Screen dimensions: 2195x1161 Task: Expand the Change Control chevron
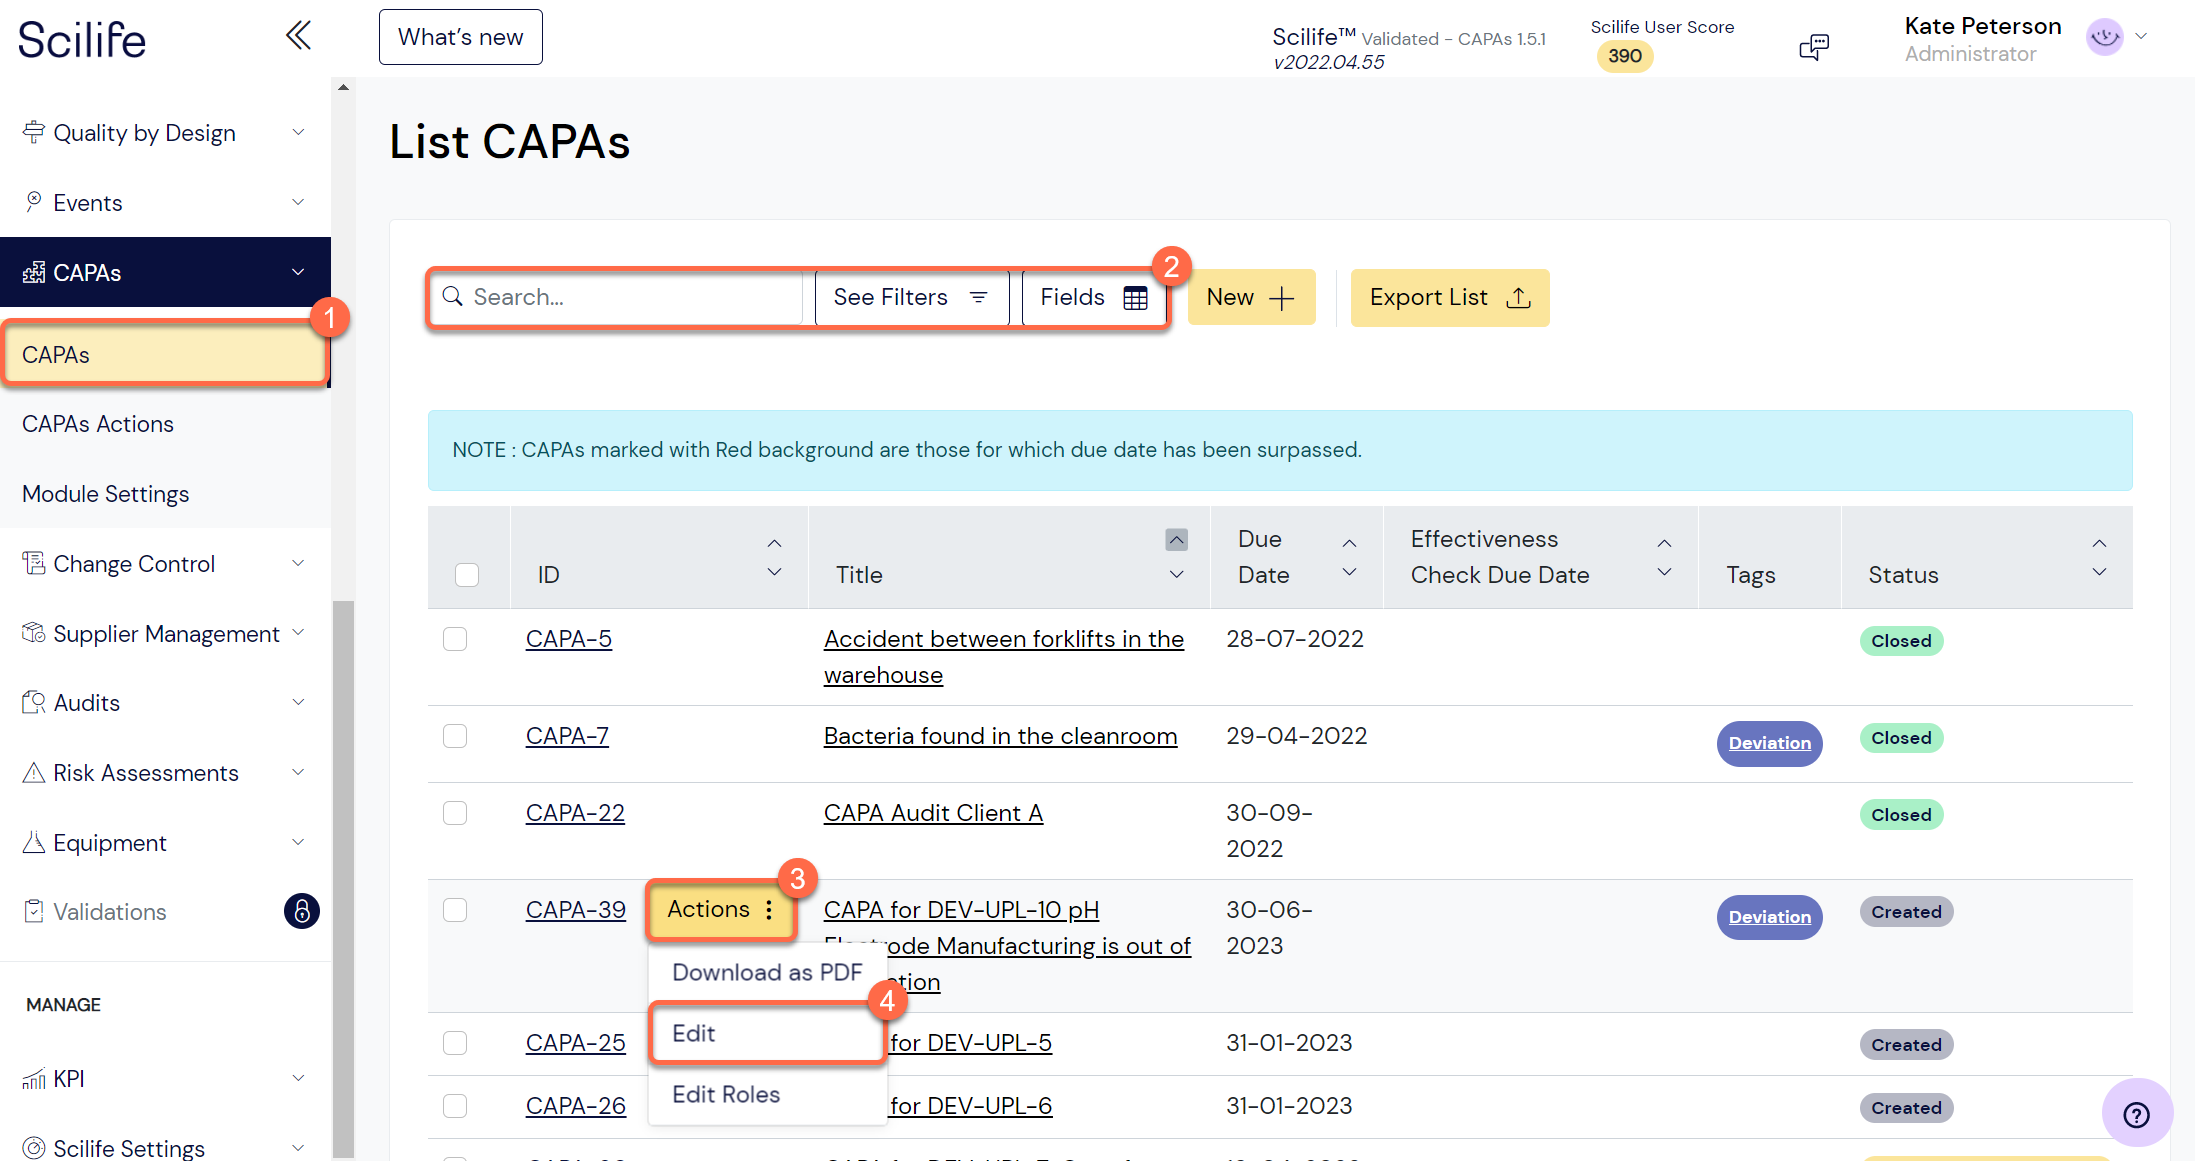click(x=298, y=563)
